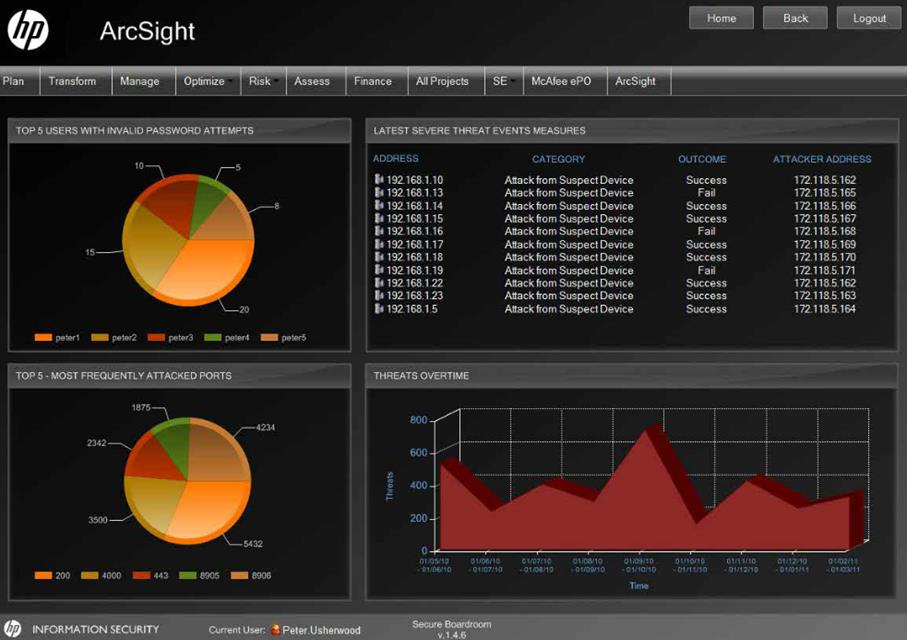The image size is (907, 640).
Task: Click attacker address 172.118.5.171
Action: 825,270
